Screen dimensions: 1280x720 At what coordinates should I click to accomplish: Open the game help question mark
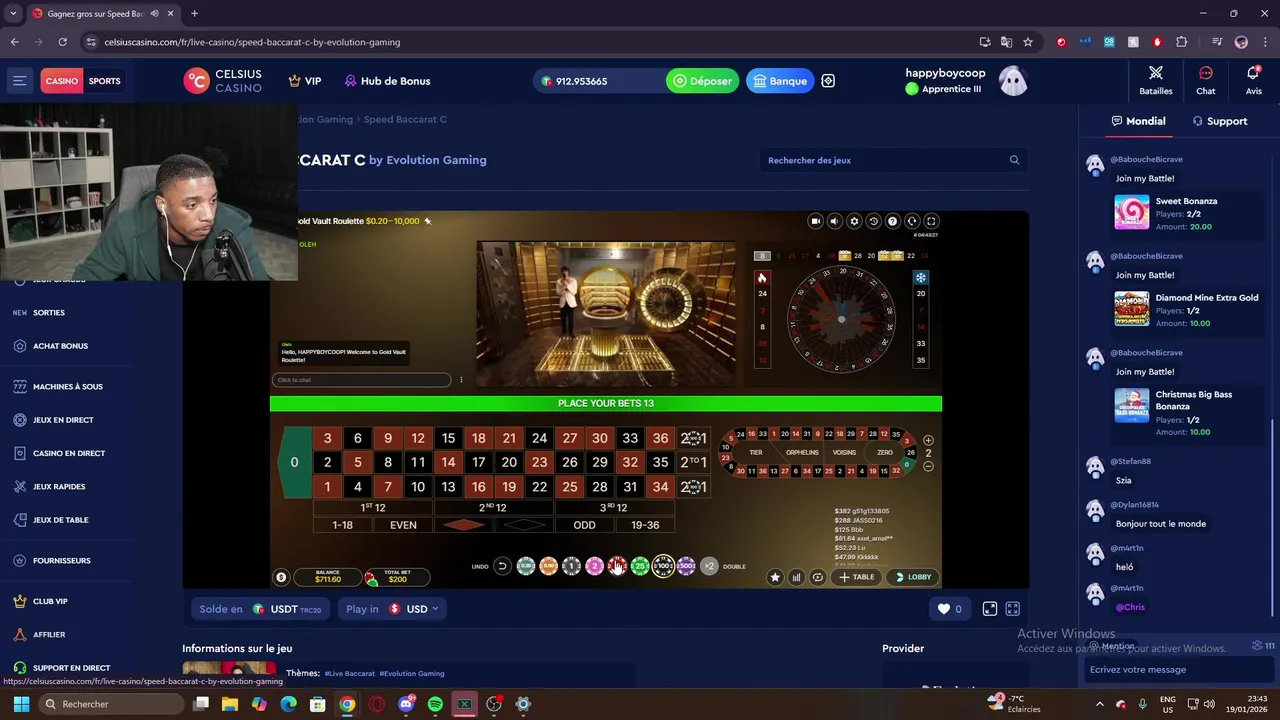pos(893,221)
